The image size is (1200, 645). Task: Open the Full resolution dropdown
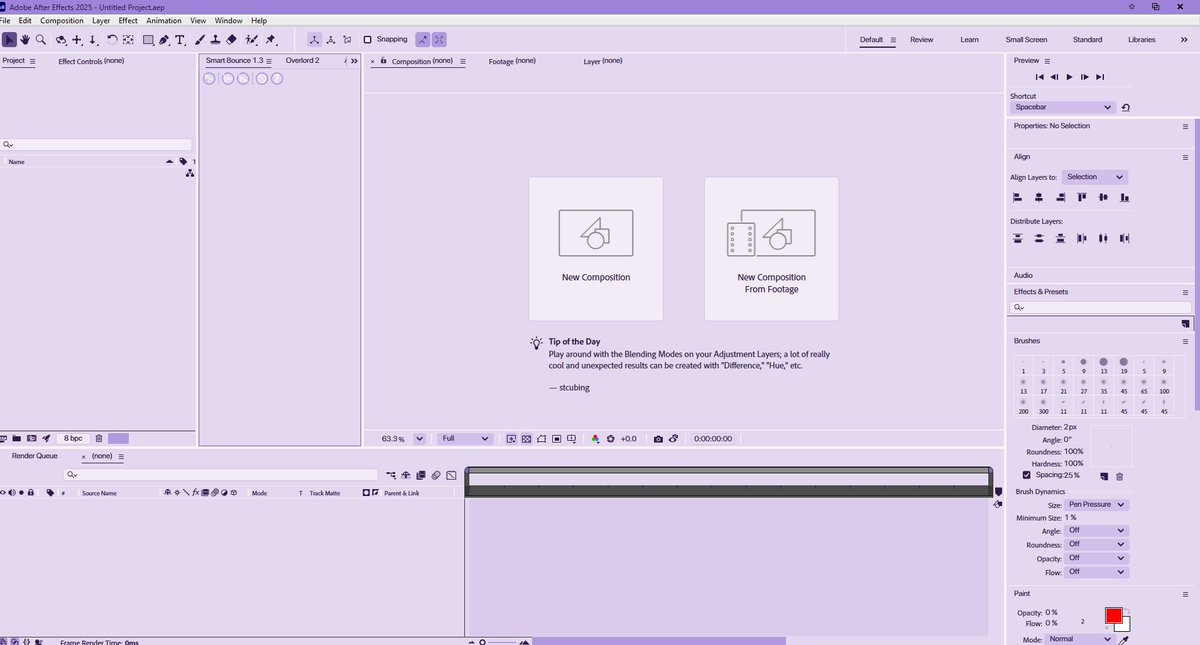pyautogui.click(x=465, y=438)
